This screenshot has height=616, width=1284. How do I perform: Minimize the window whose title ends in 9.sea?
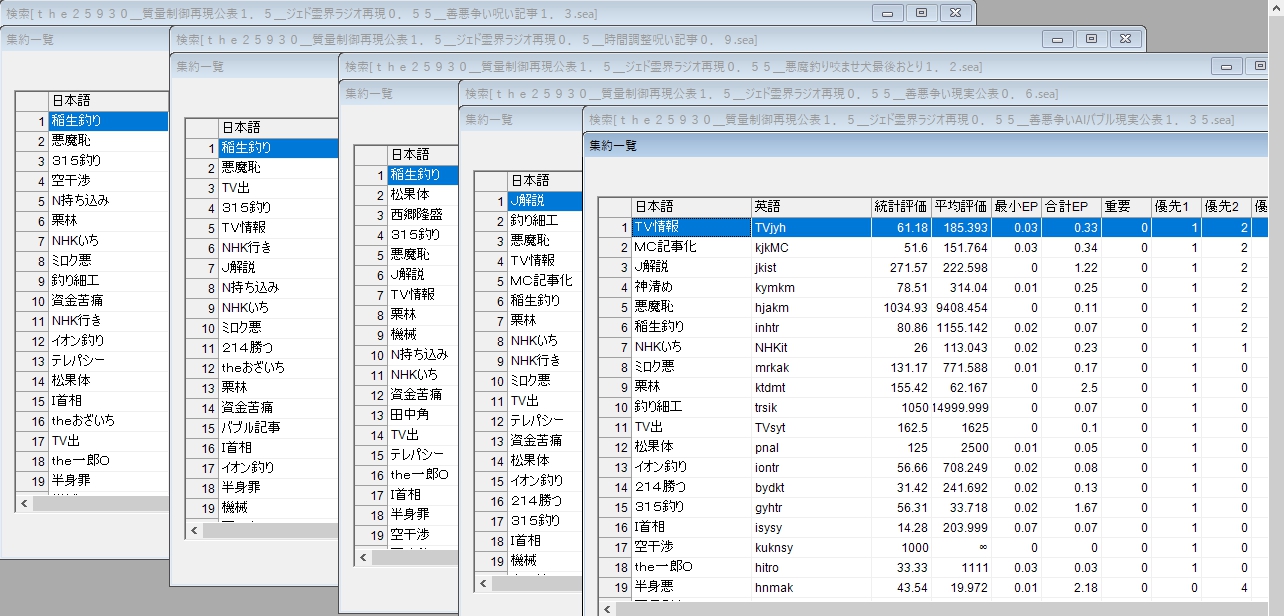(x=1057, y=39)
